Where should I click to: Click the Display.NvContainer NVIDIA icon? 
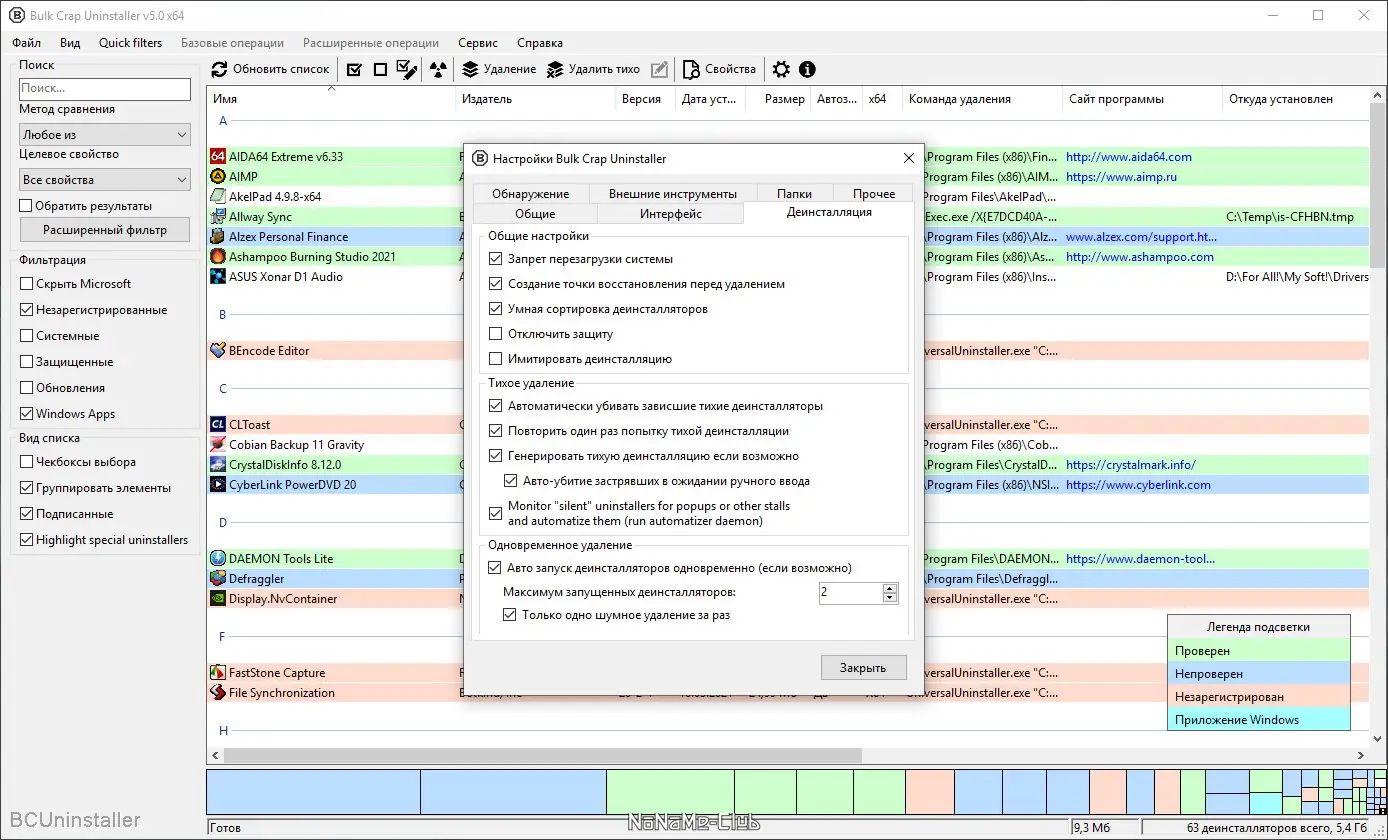(219, 599)
